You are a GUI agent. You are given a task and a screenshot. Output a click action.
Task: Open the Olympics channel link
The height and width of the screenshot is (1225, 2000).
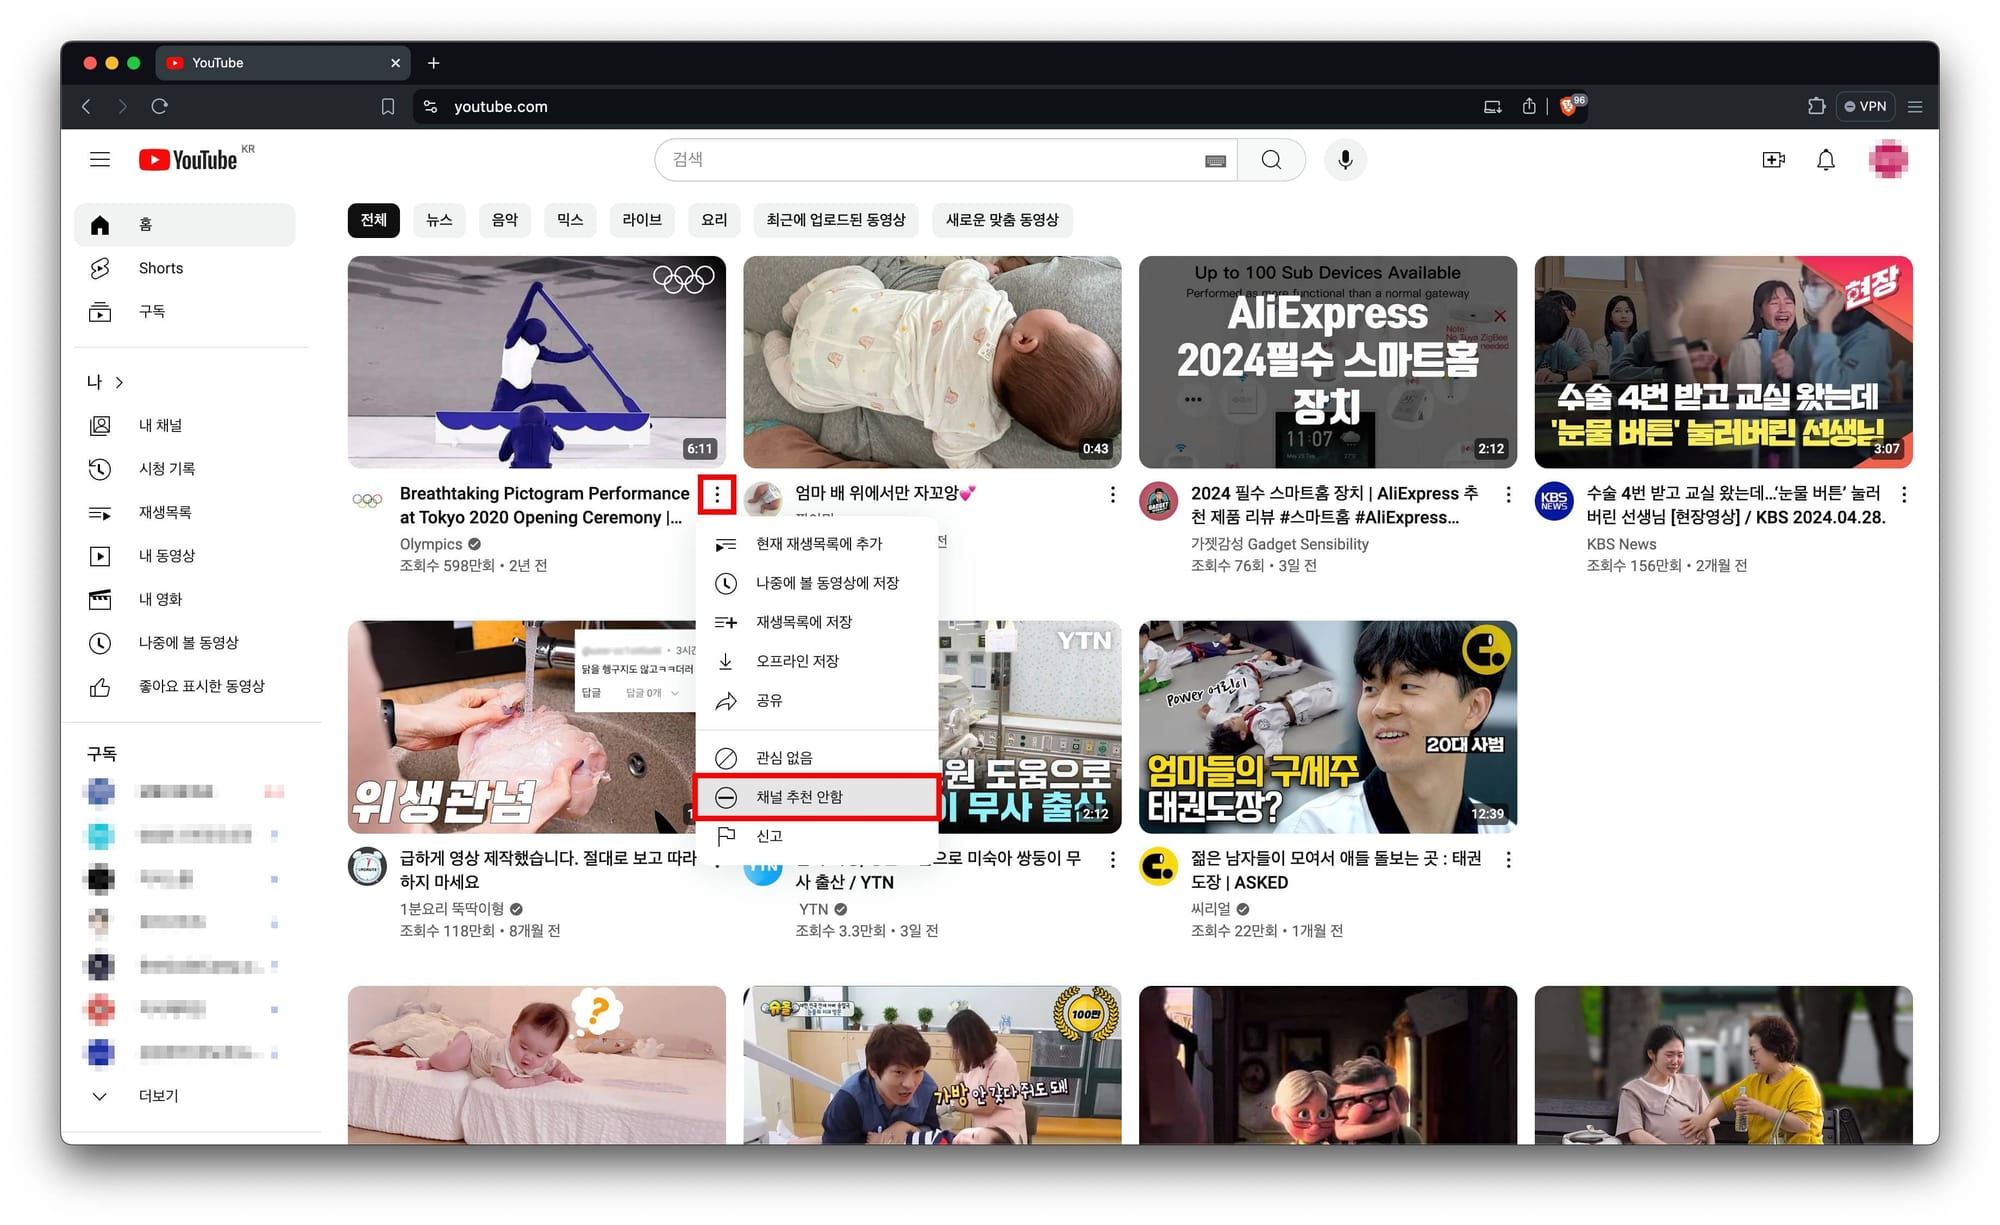431,544
